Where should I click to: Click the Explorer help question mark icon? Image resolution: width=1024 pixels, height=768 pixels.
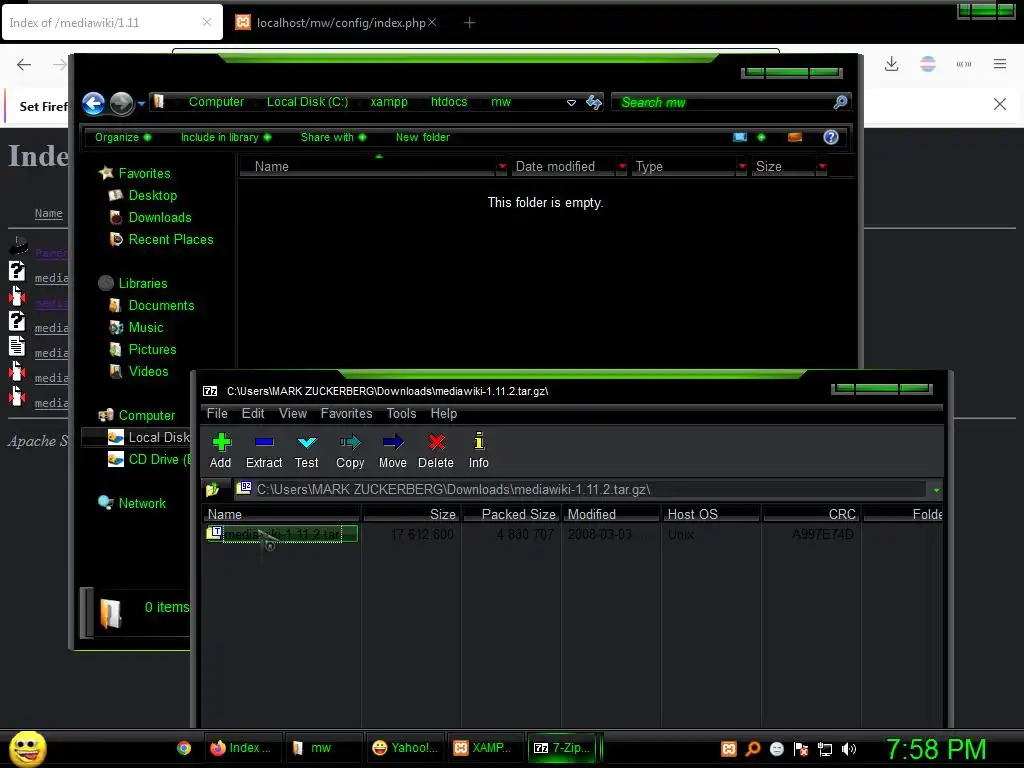831,137
